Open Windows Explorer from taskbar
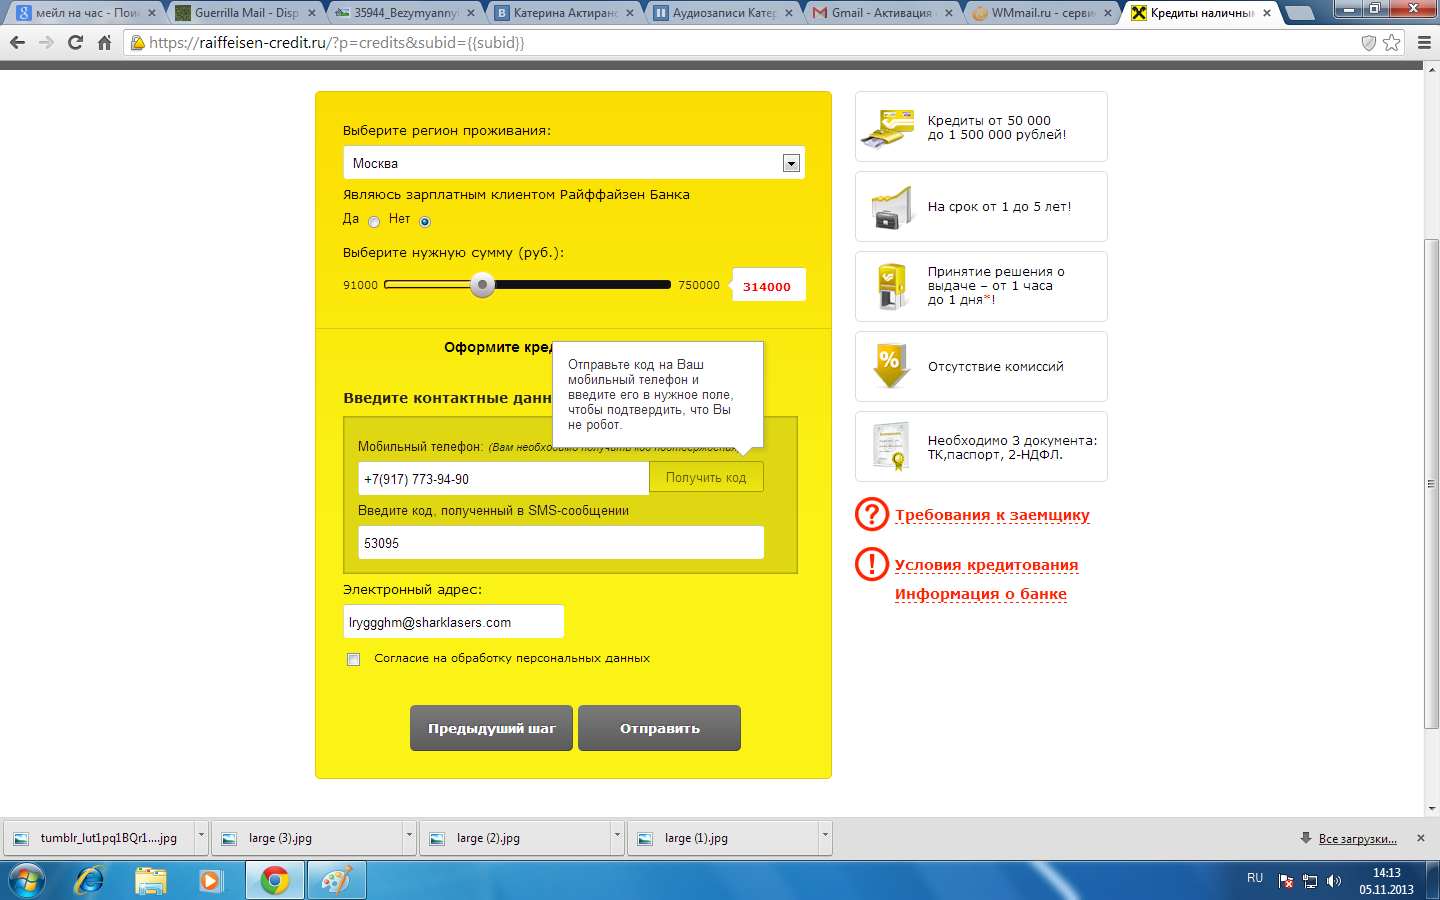 click(151, 880)
